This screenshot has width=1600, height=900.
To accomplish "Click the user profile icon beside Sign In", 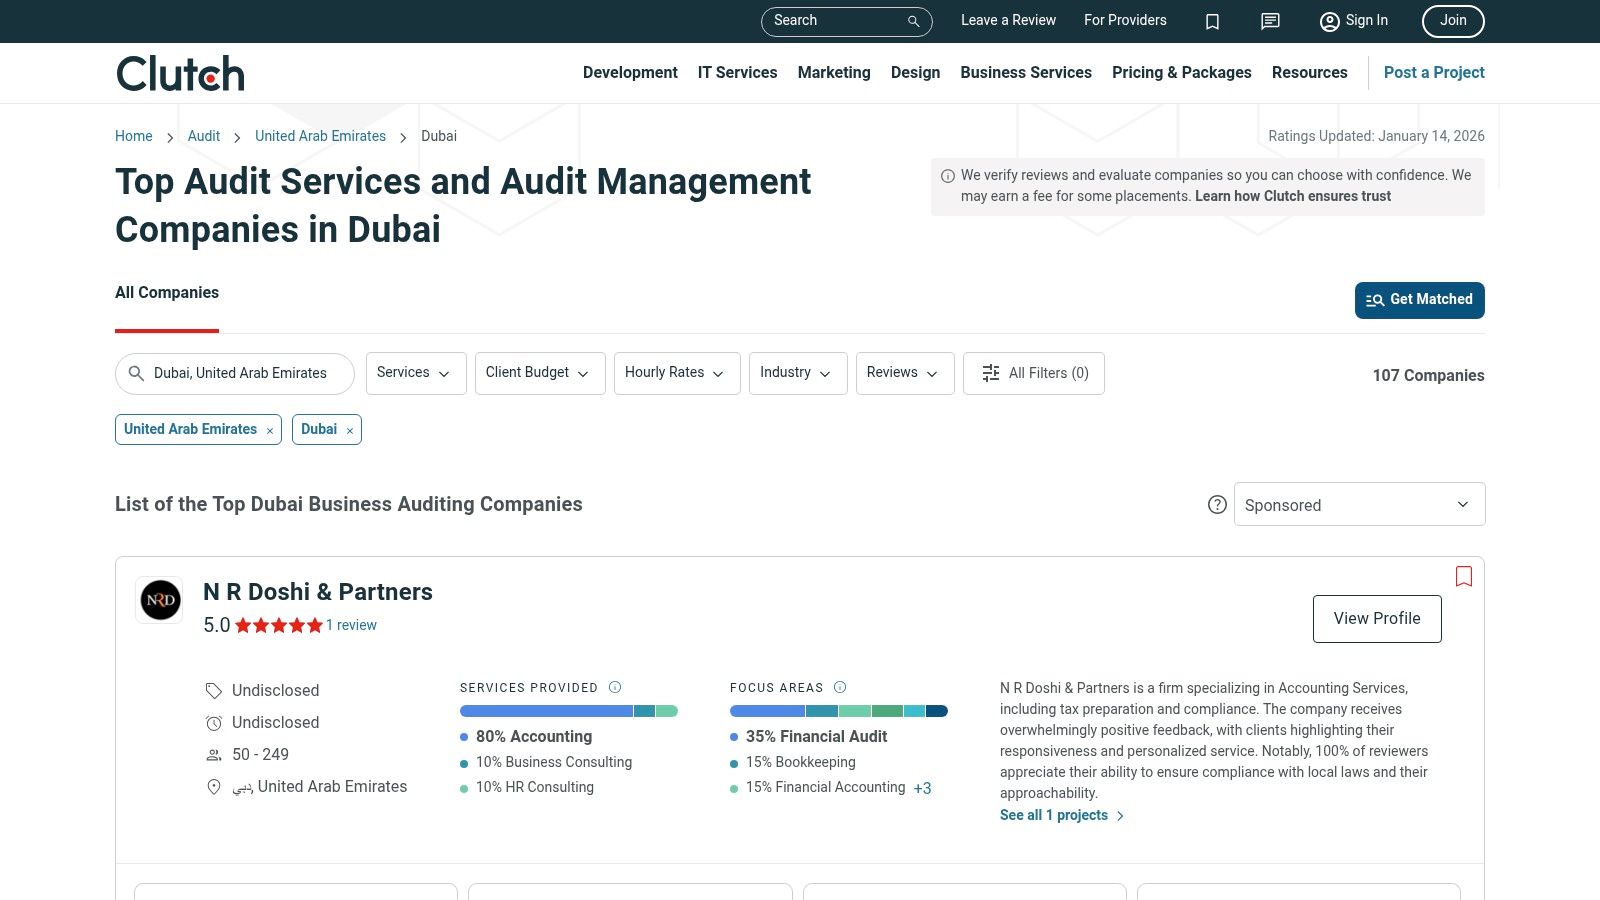I will point(1329,21).
